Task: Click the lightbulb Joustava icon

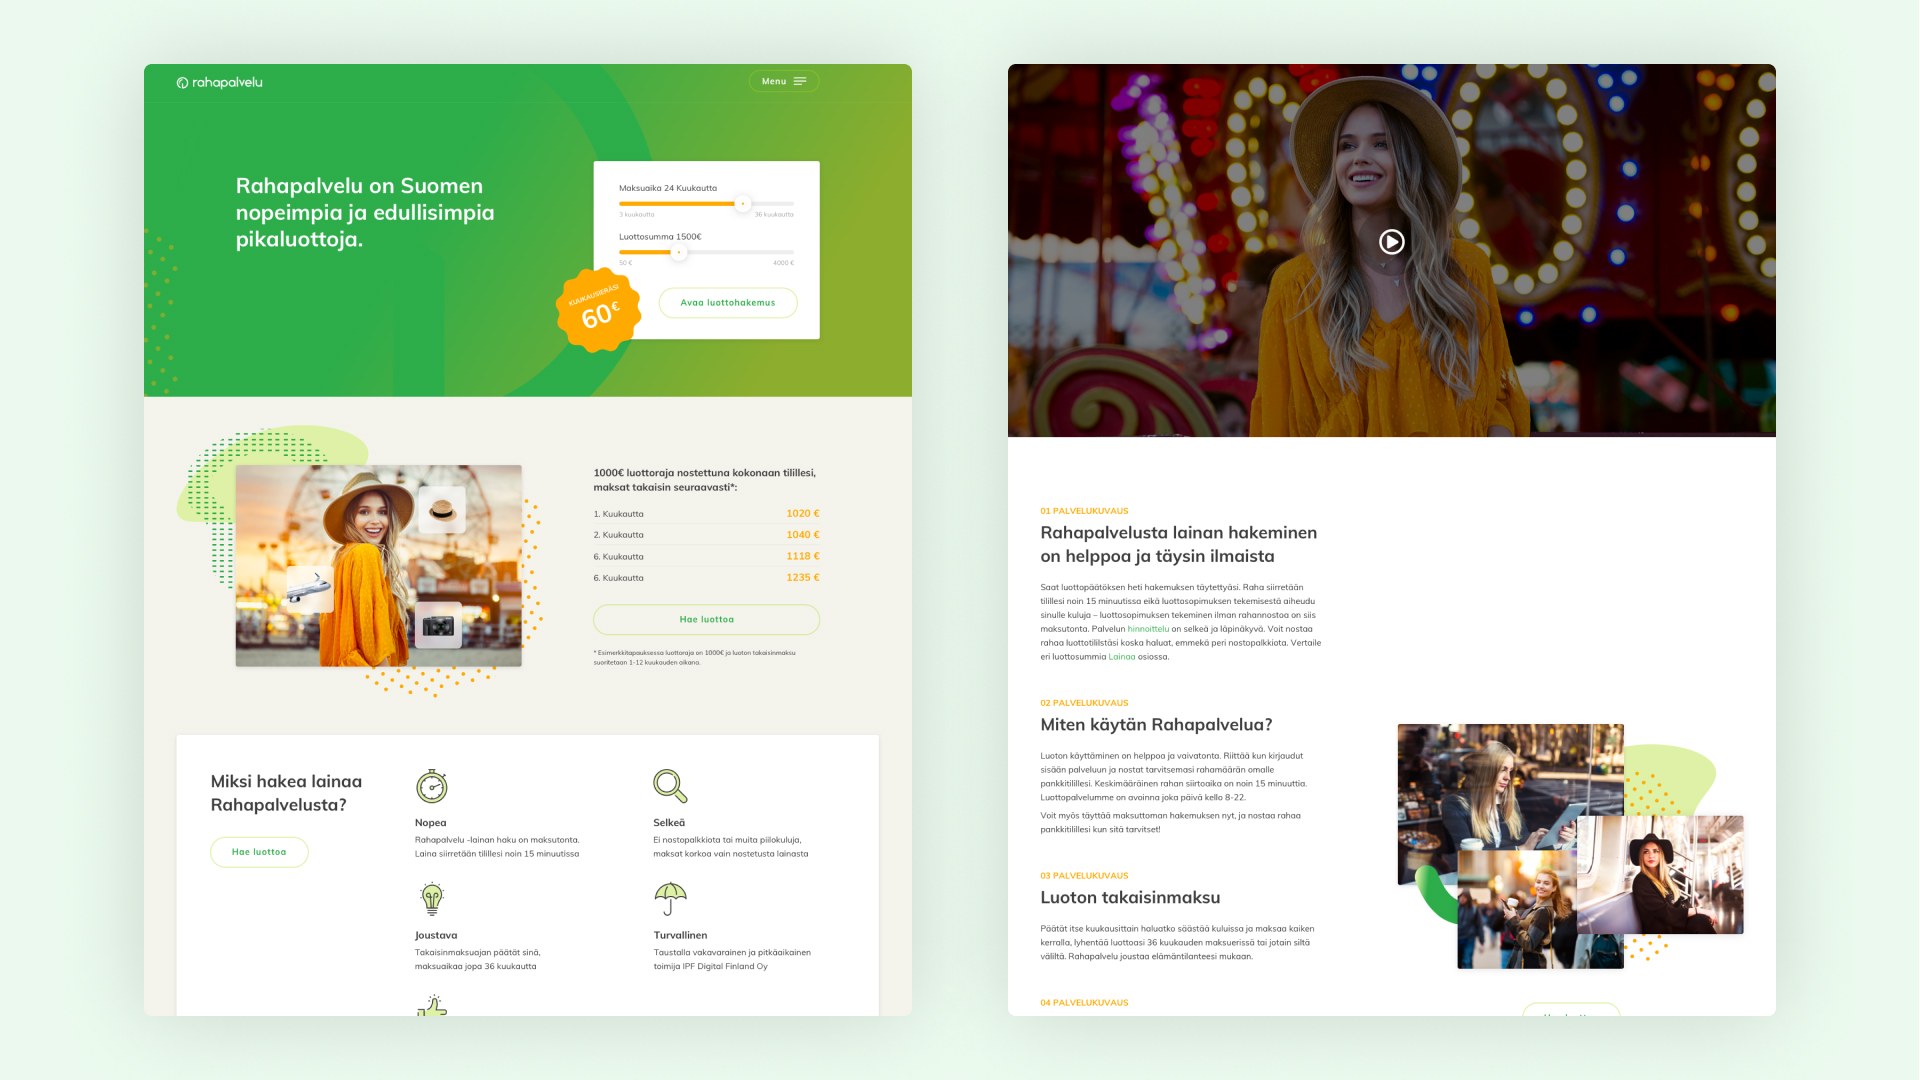Action: (431, 899)
